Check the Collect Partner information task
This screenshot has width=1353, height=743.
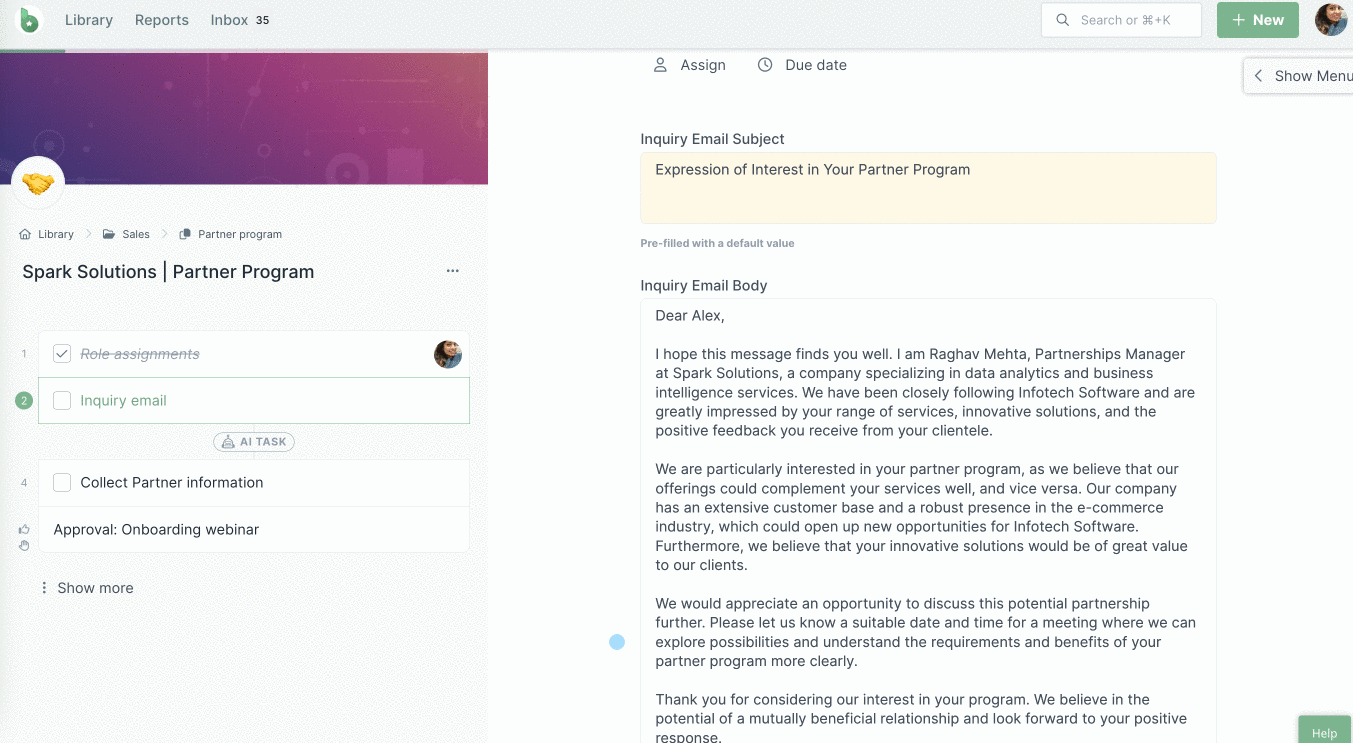click(x=62, y=483)
